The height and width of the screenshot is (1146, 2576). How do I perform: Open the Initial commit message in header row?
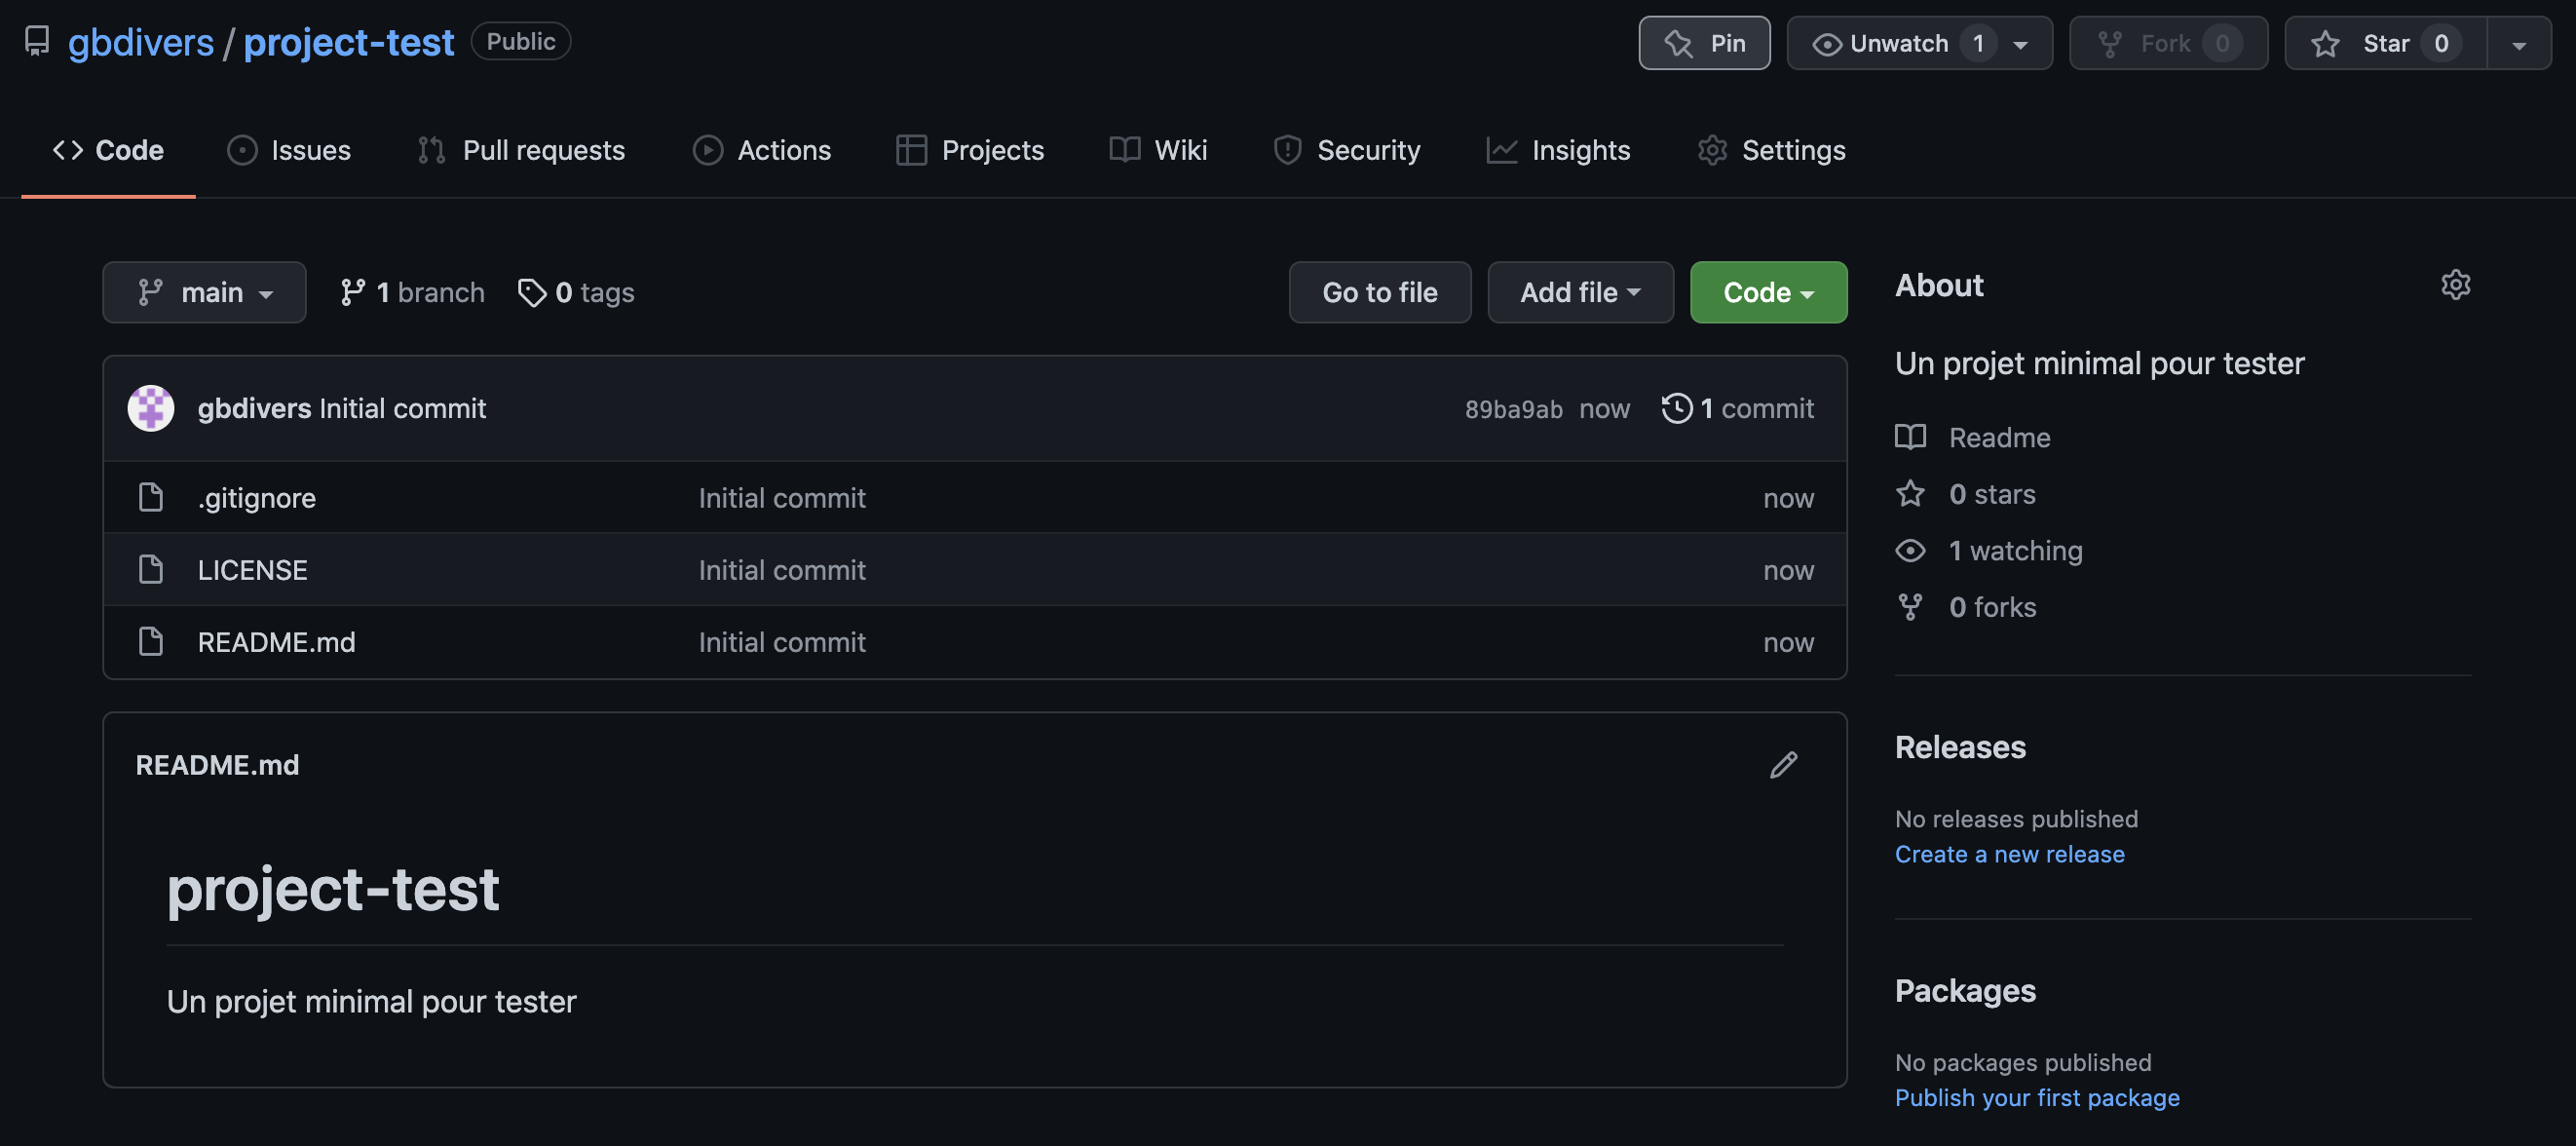pyautogui.click(x=402, y=408)
